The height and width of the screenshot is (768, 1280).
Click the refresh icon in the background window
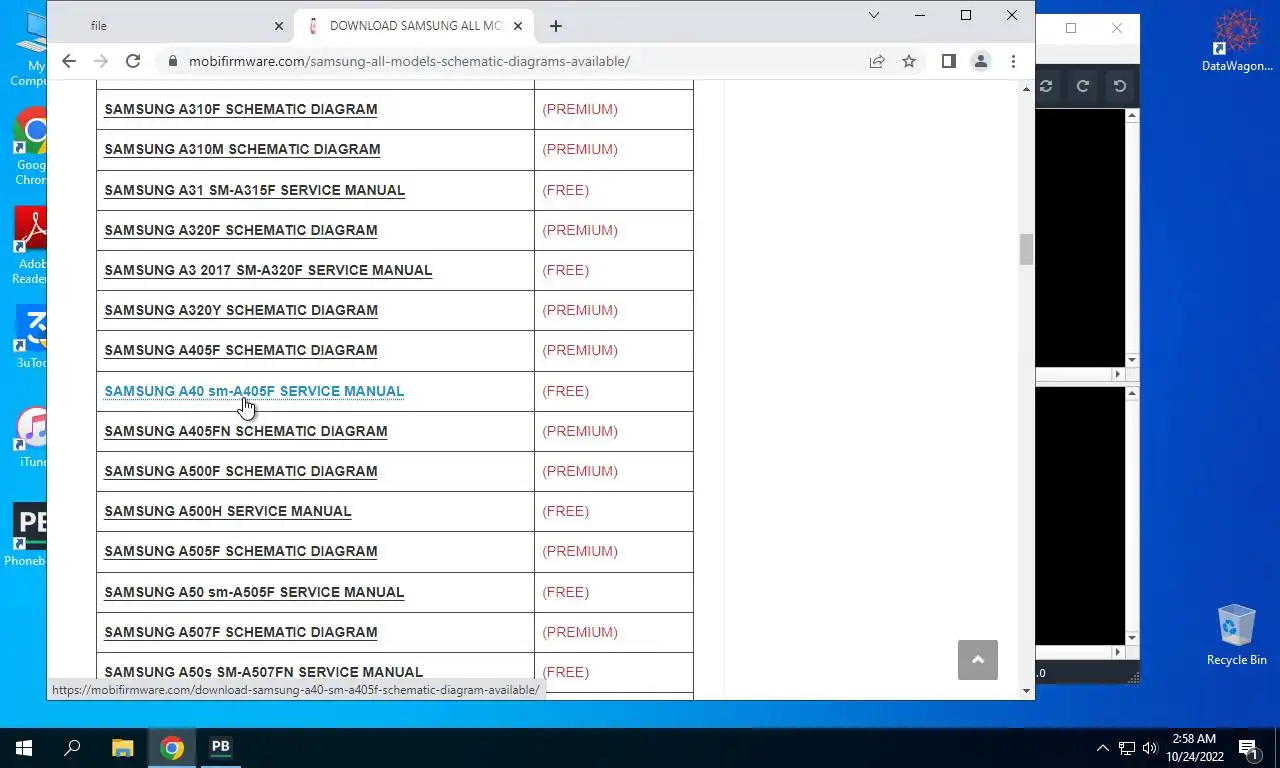click(1046, 86)
